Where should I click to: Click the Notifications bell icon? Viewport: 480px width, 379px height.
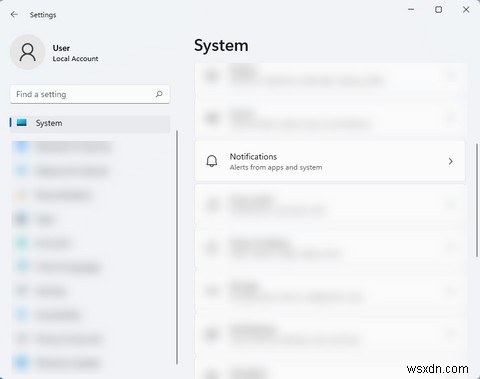[x=212, y=161]
